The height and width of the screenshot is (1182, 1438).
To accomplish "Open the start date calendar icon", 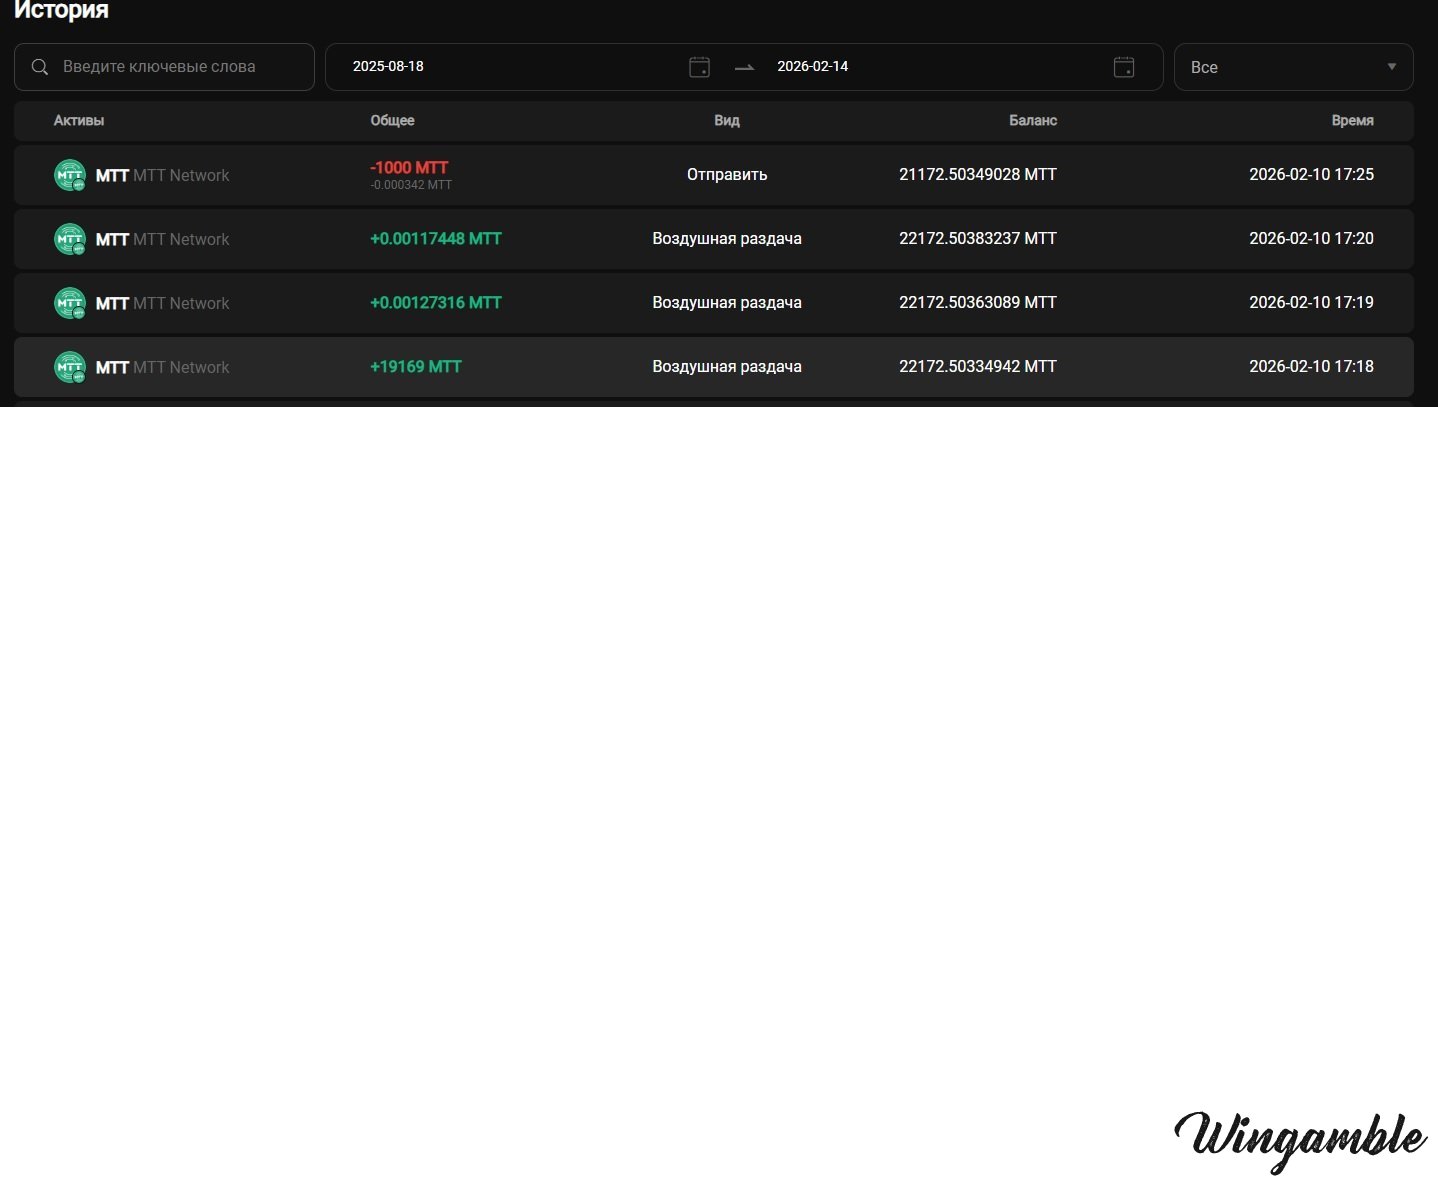I will 699,67.
